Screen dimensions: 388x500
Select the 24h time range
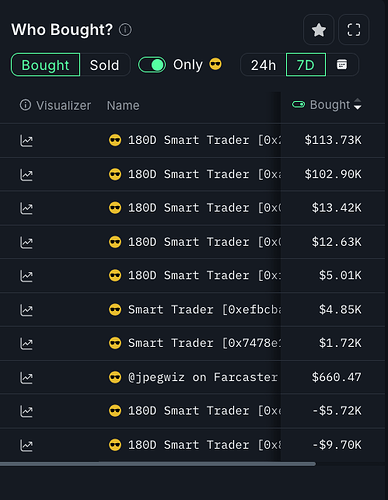coord(263,65)
